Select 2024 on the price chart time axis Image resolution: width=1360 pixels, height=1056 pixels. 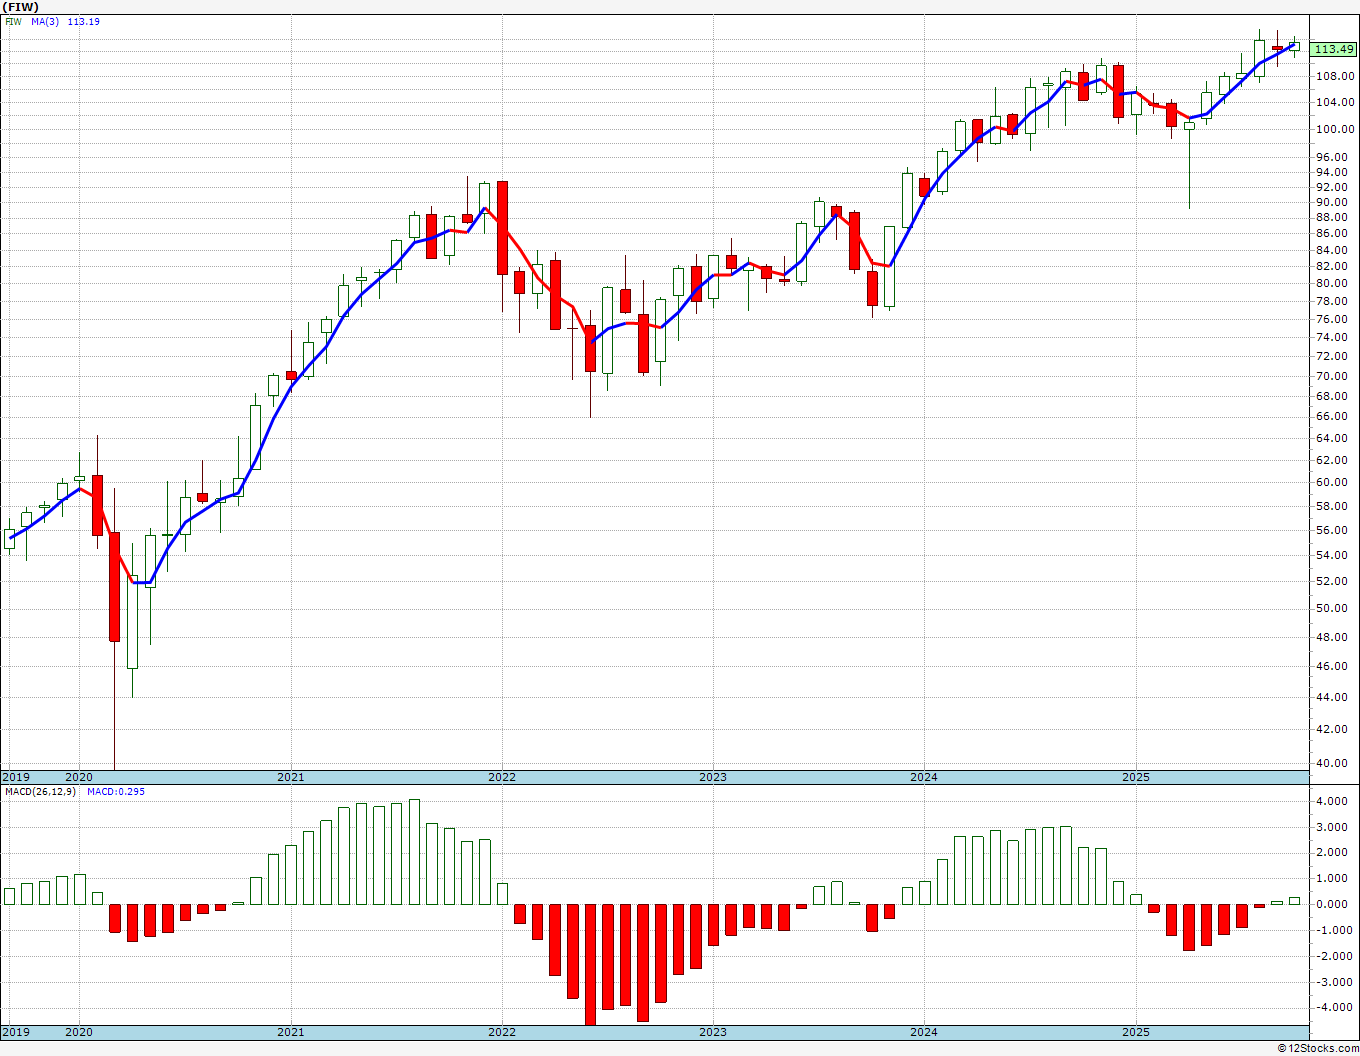924,777
